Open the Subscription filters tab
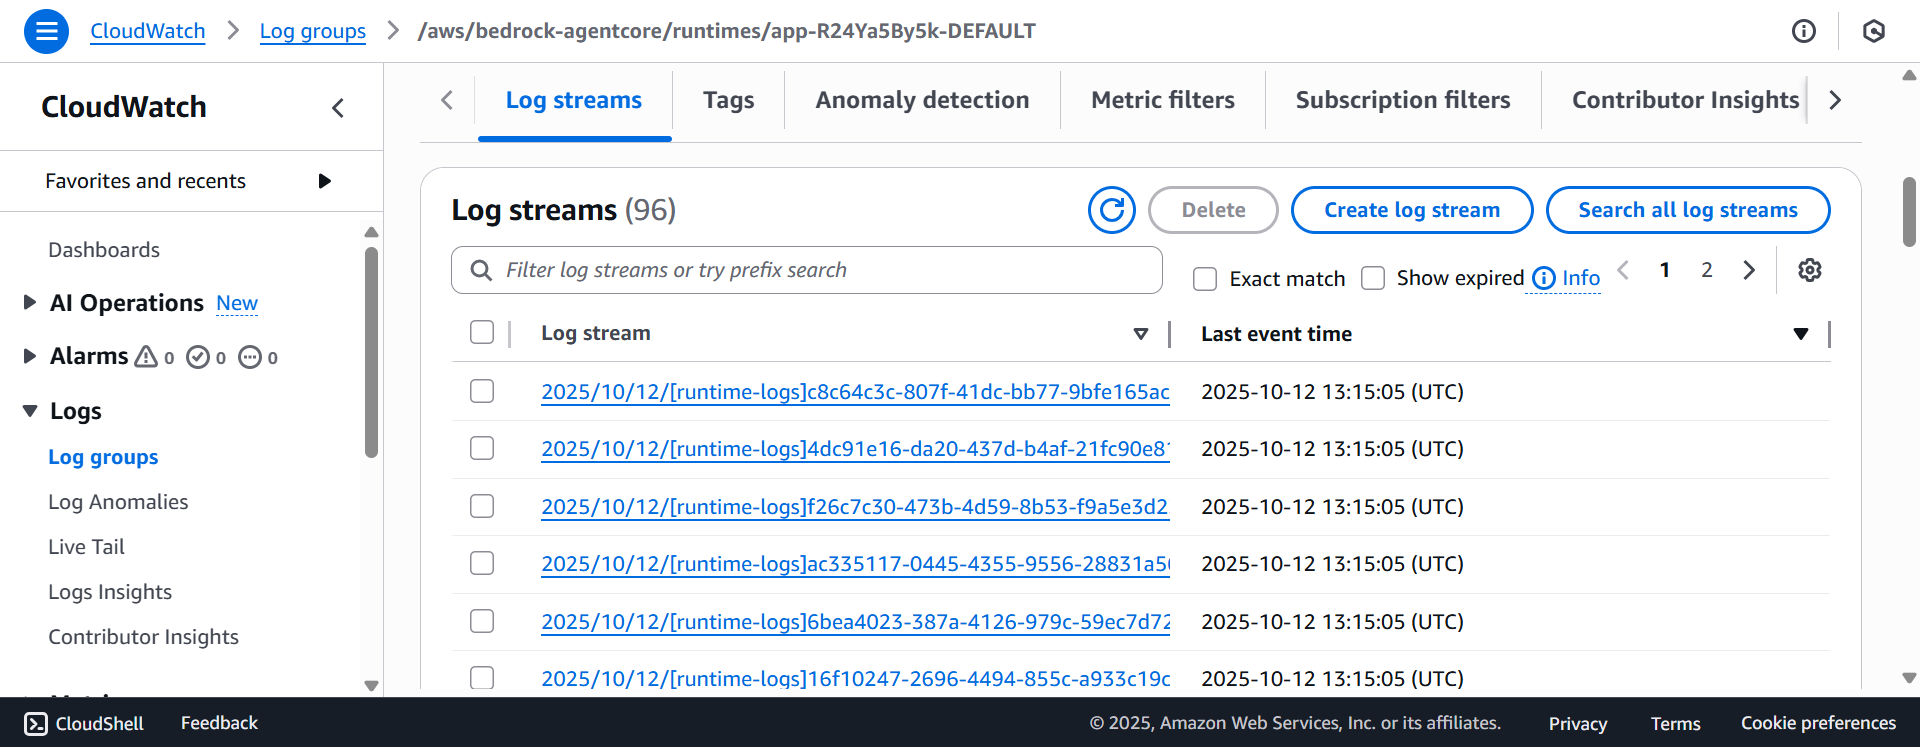 1403,100
